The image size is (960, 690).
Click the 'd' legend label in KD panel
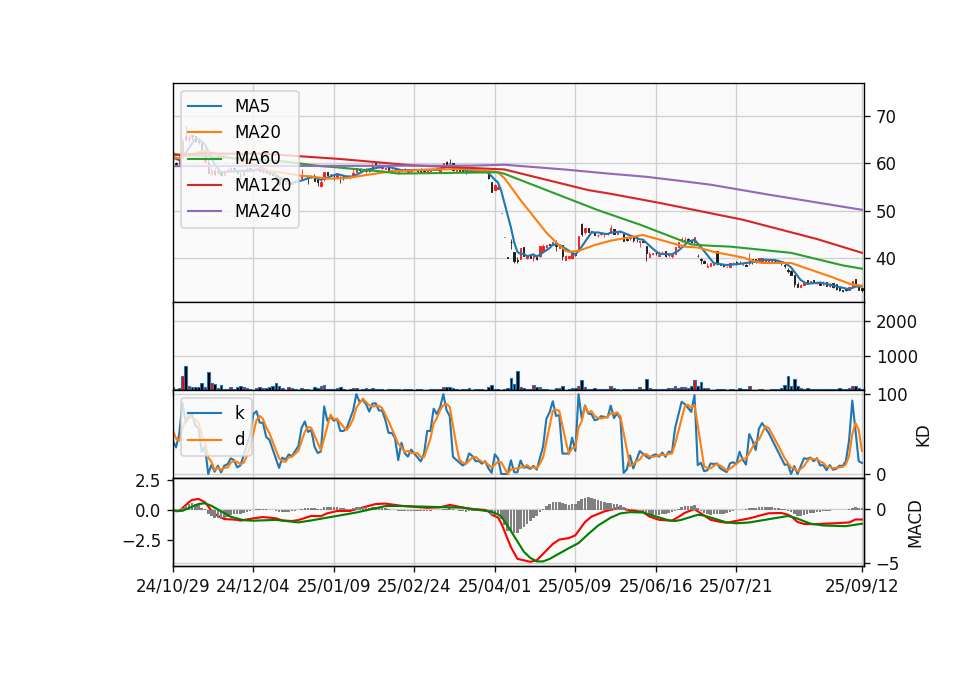[x=240, y=439]
